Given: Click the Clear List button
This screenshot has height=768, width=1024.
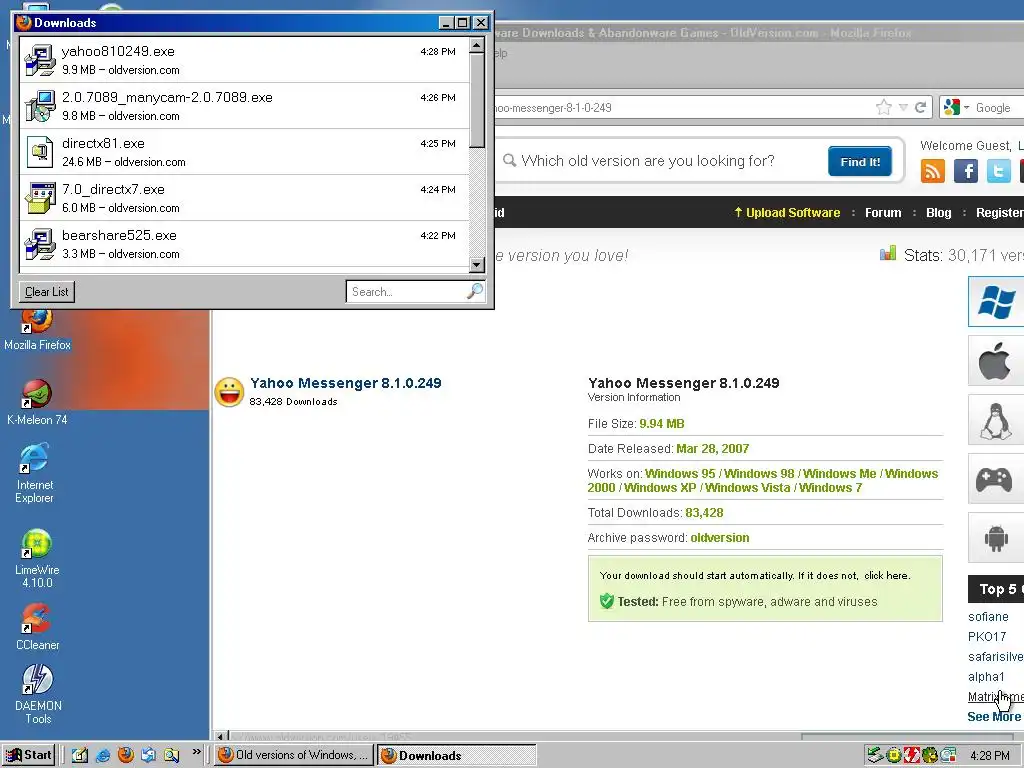Looking at the screenshot, I should click(x=46, y=292).
